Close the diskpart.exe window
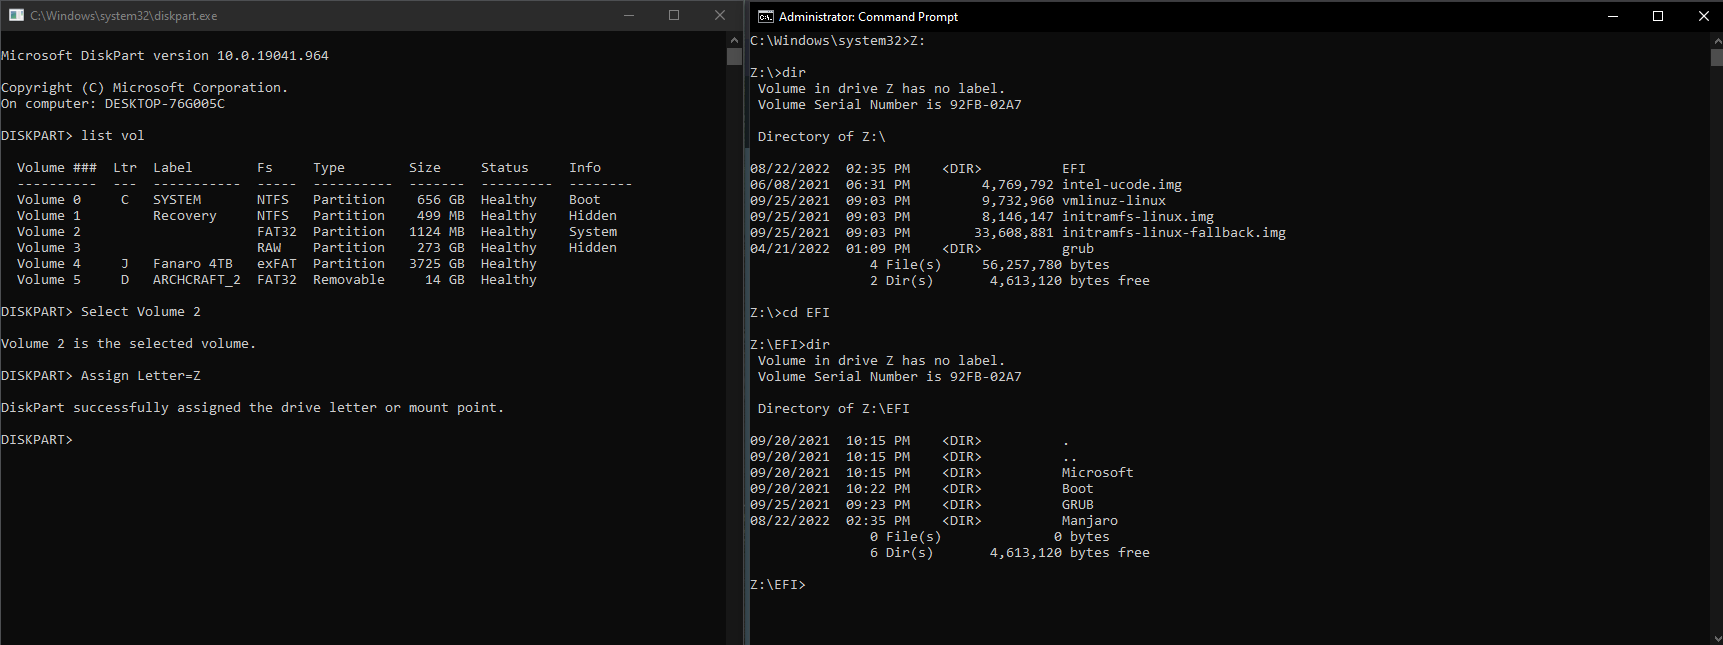 [720, 16]
